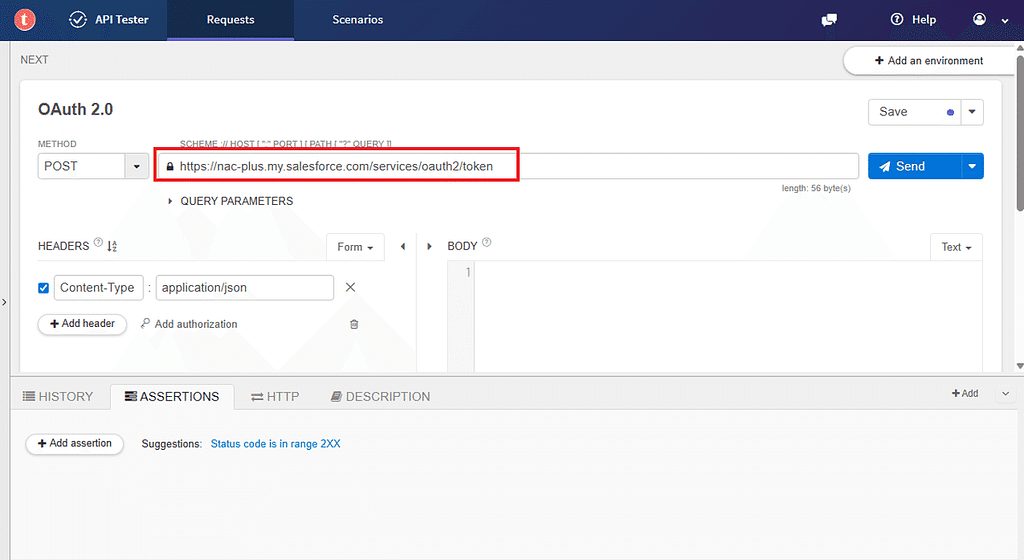Open the headers Form dropdown
The width and height of the screenshot is (1024, 560).
pyautogui.click(x=355, y=247)
